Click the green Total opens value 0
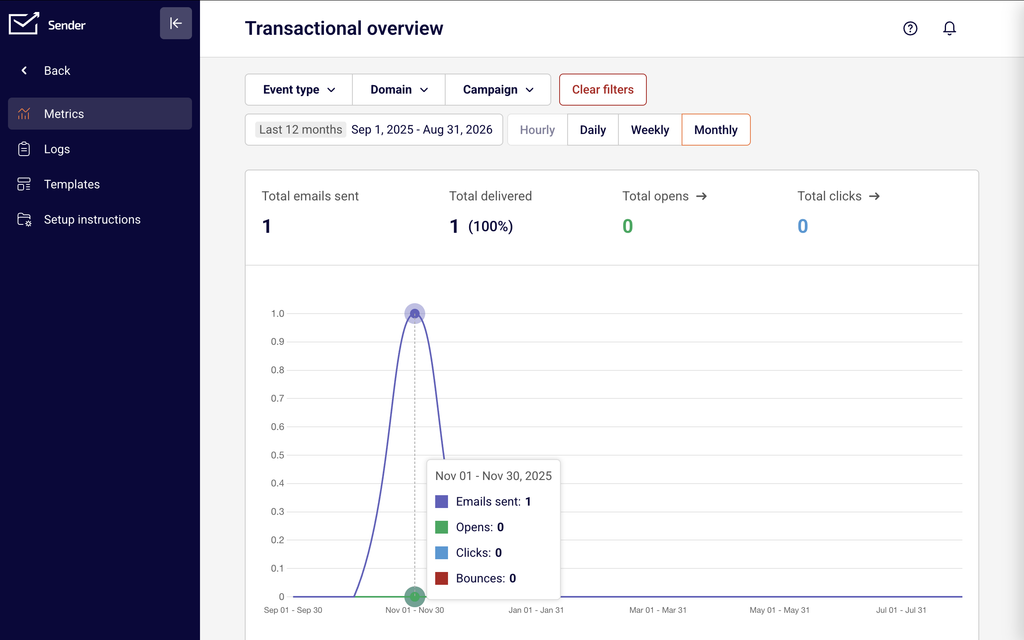 [x=628, y=226]
